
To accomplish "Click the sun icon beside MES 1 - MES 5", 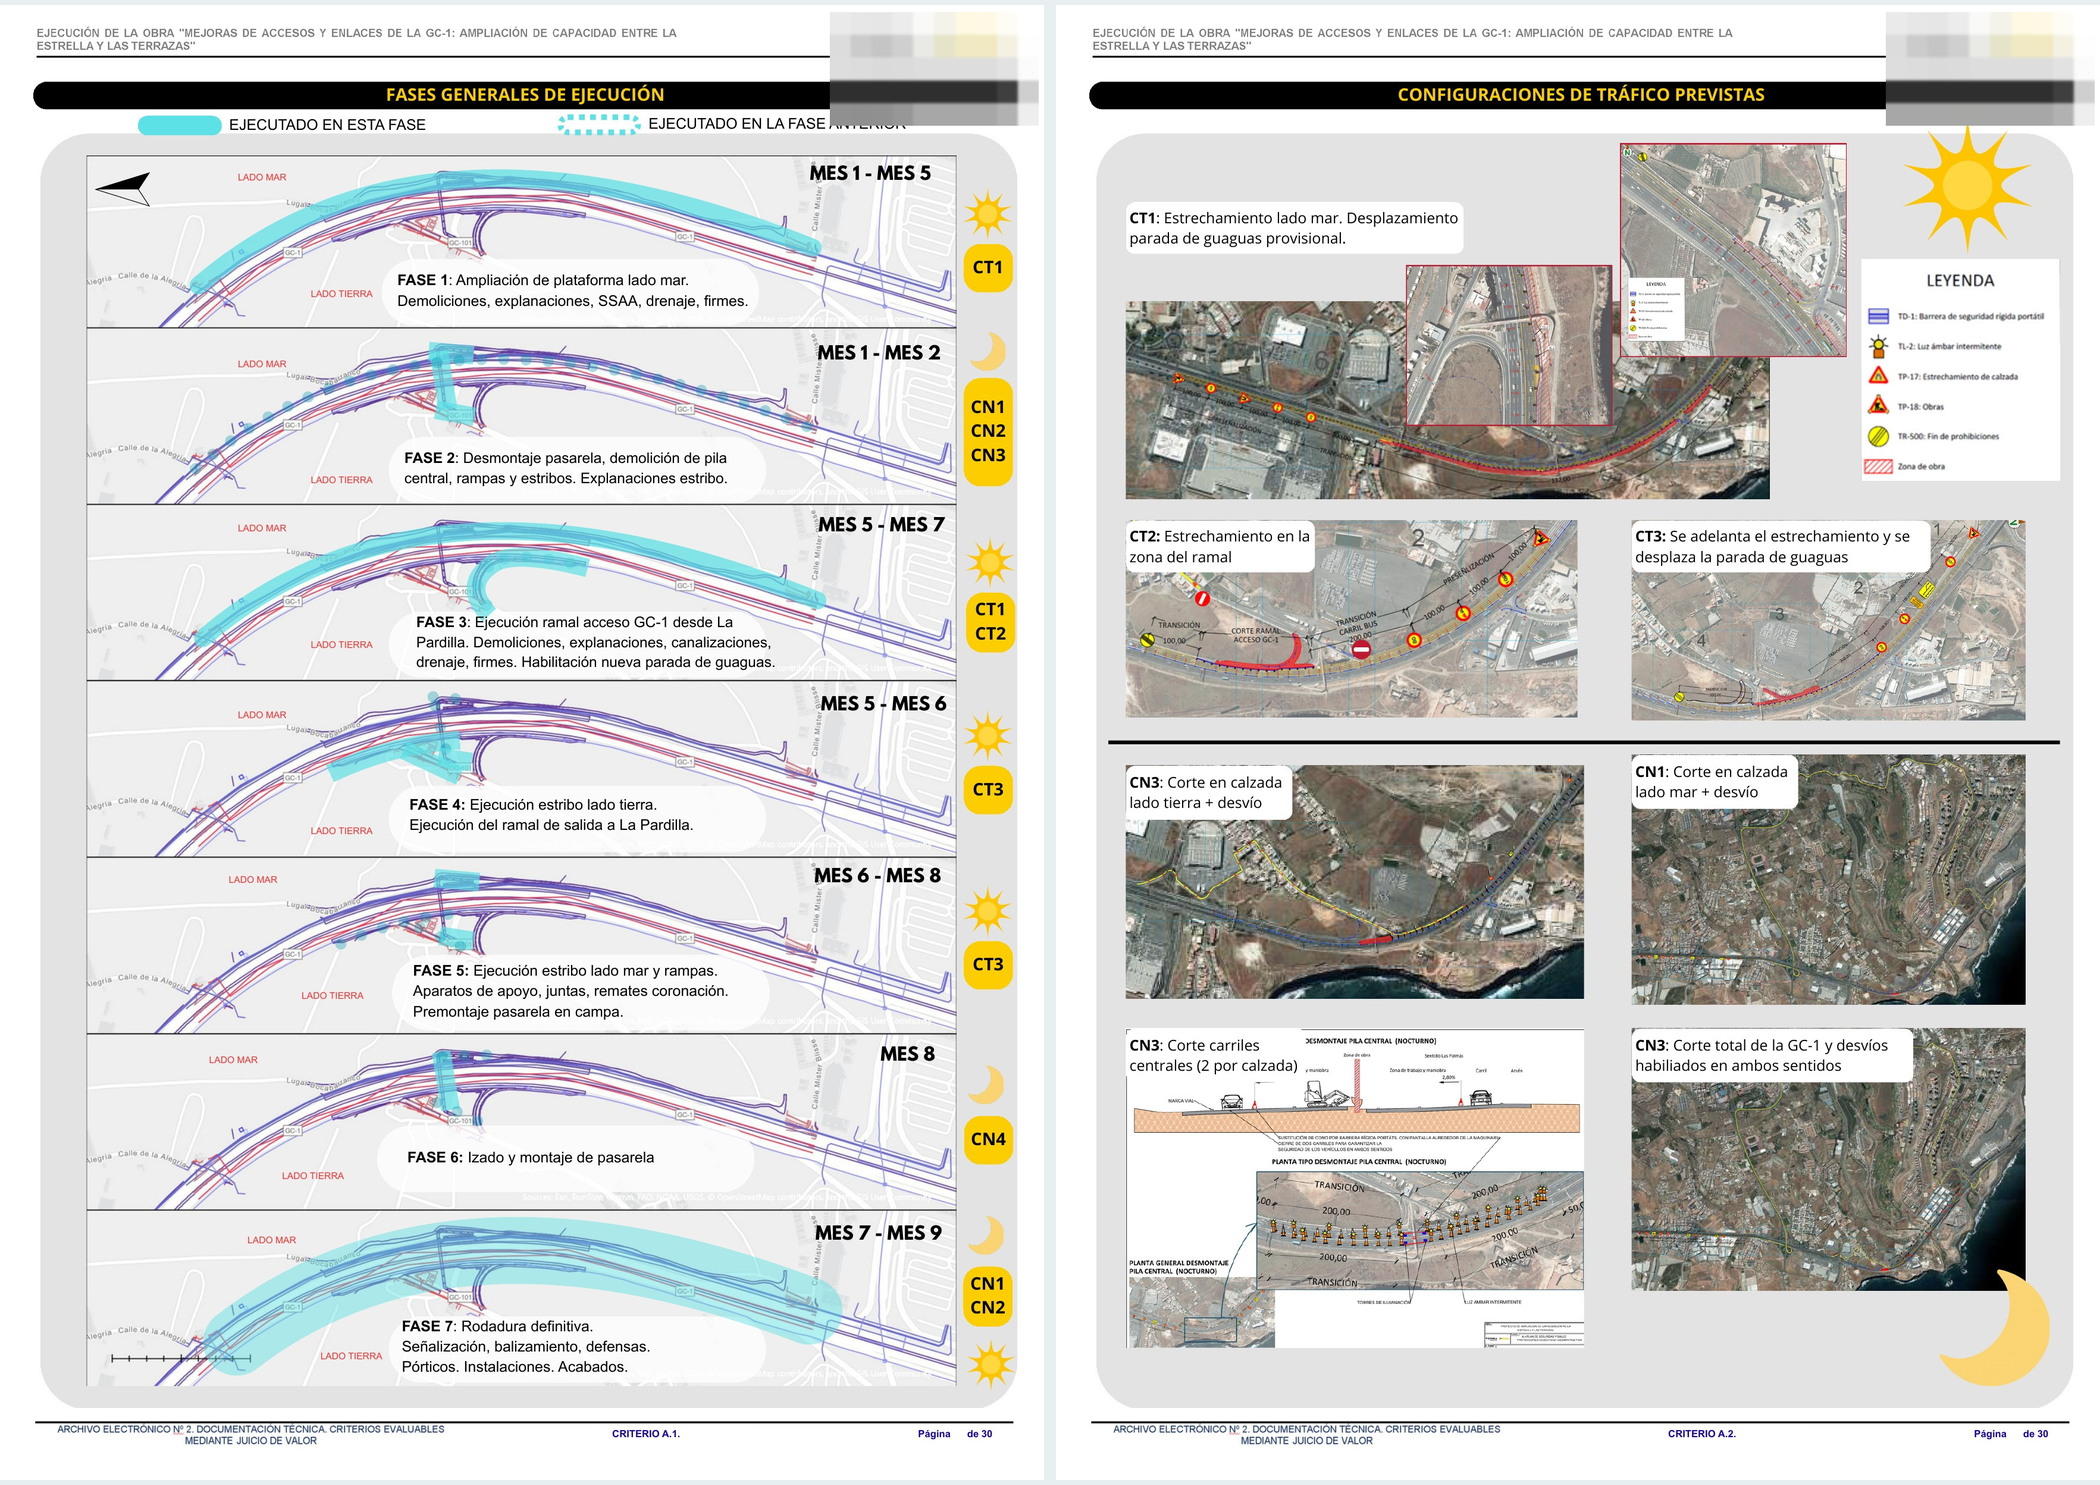I will (x=988, y=214).
